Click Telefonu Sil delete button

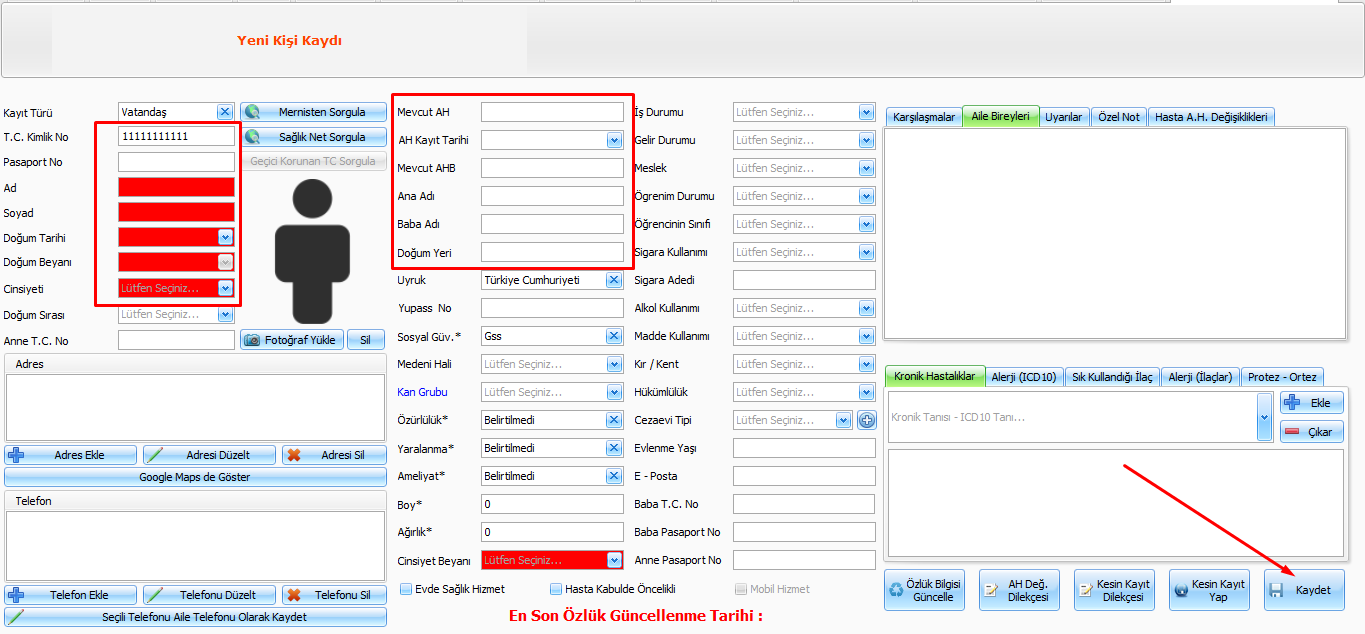click(334, 595)
